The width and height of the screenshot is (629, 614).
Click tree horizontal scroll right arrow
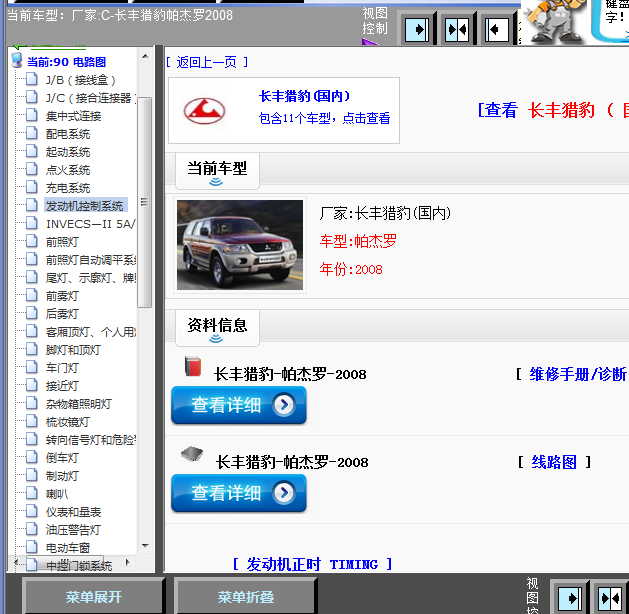click(128, 563)
